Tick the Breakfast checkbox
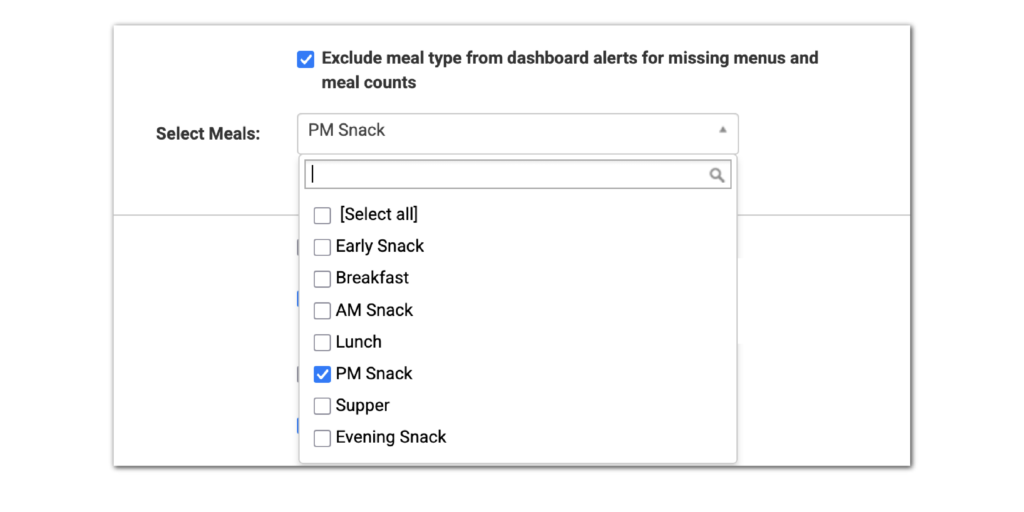Viewport: 1024px width, 512px height. coord(322,279)
